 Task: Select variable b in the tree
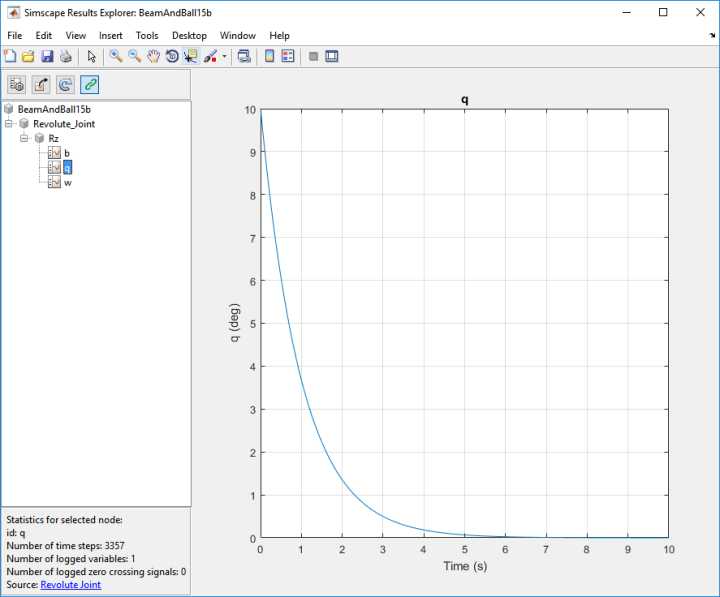point(67,153)
